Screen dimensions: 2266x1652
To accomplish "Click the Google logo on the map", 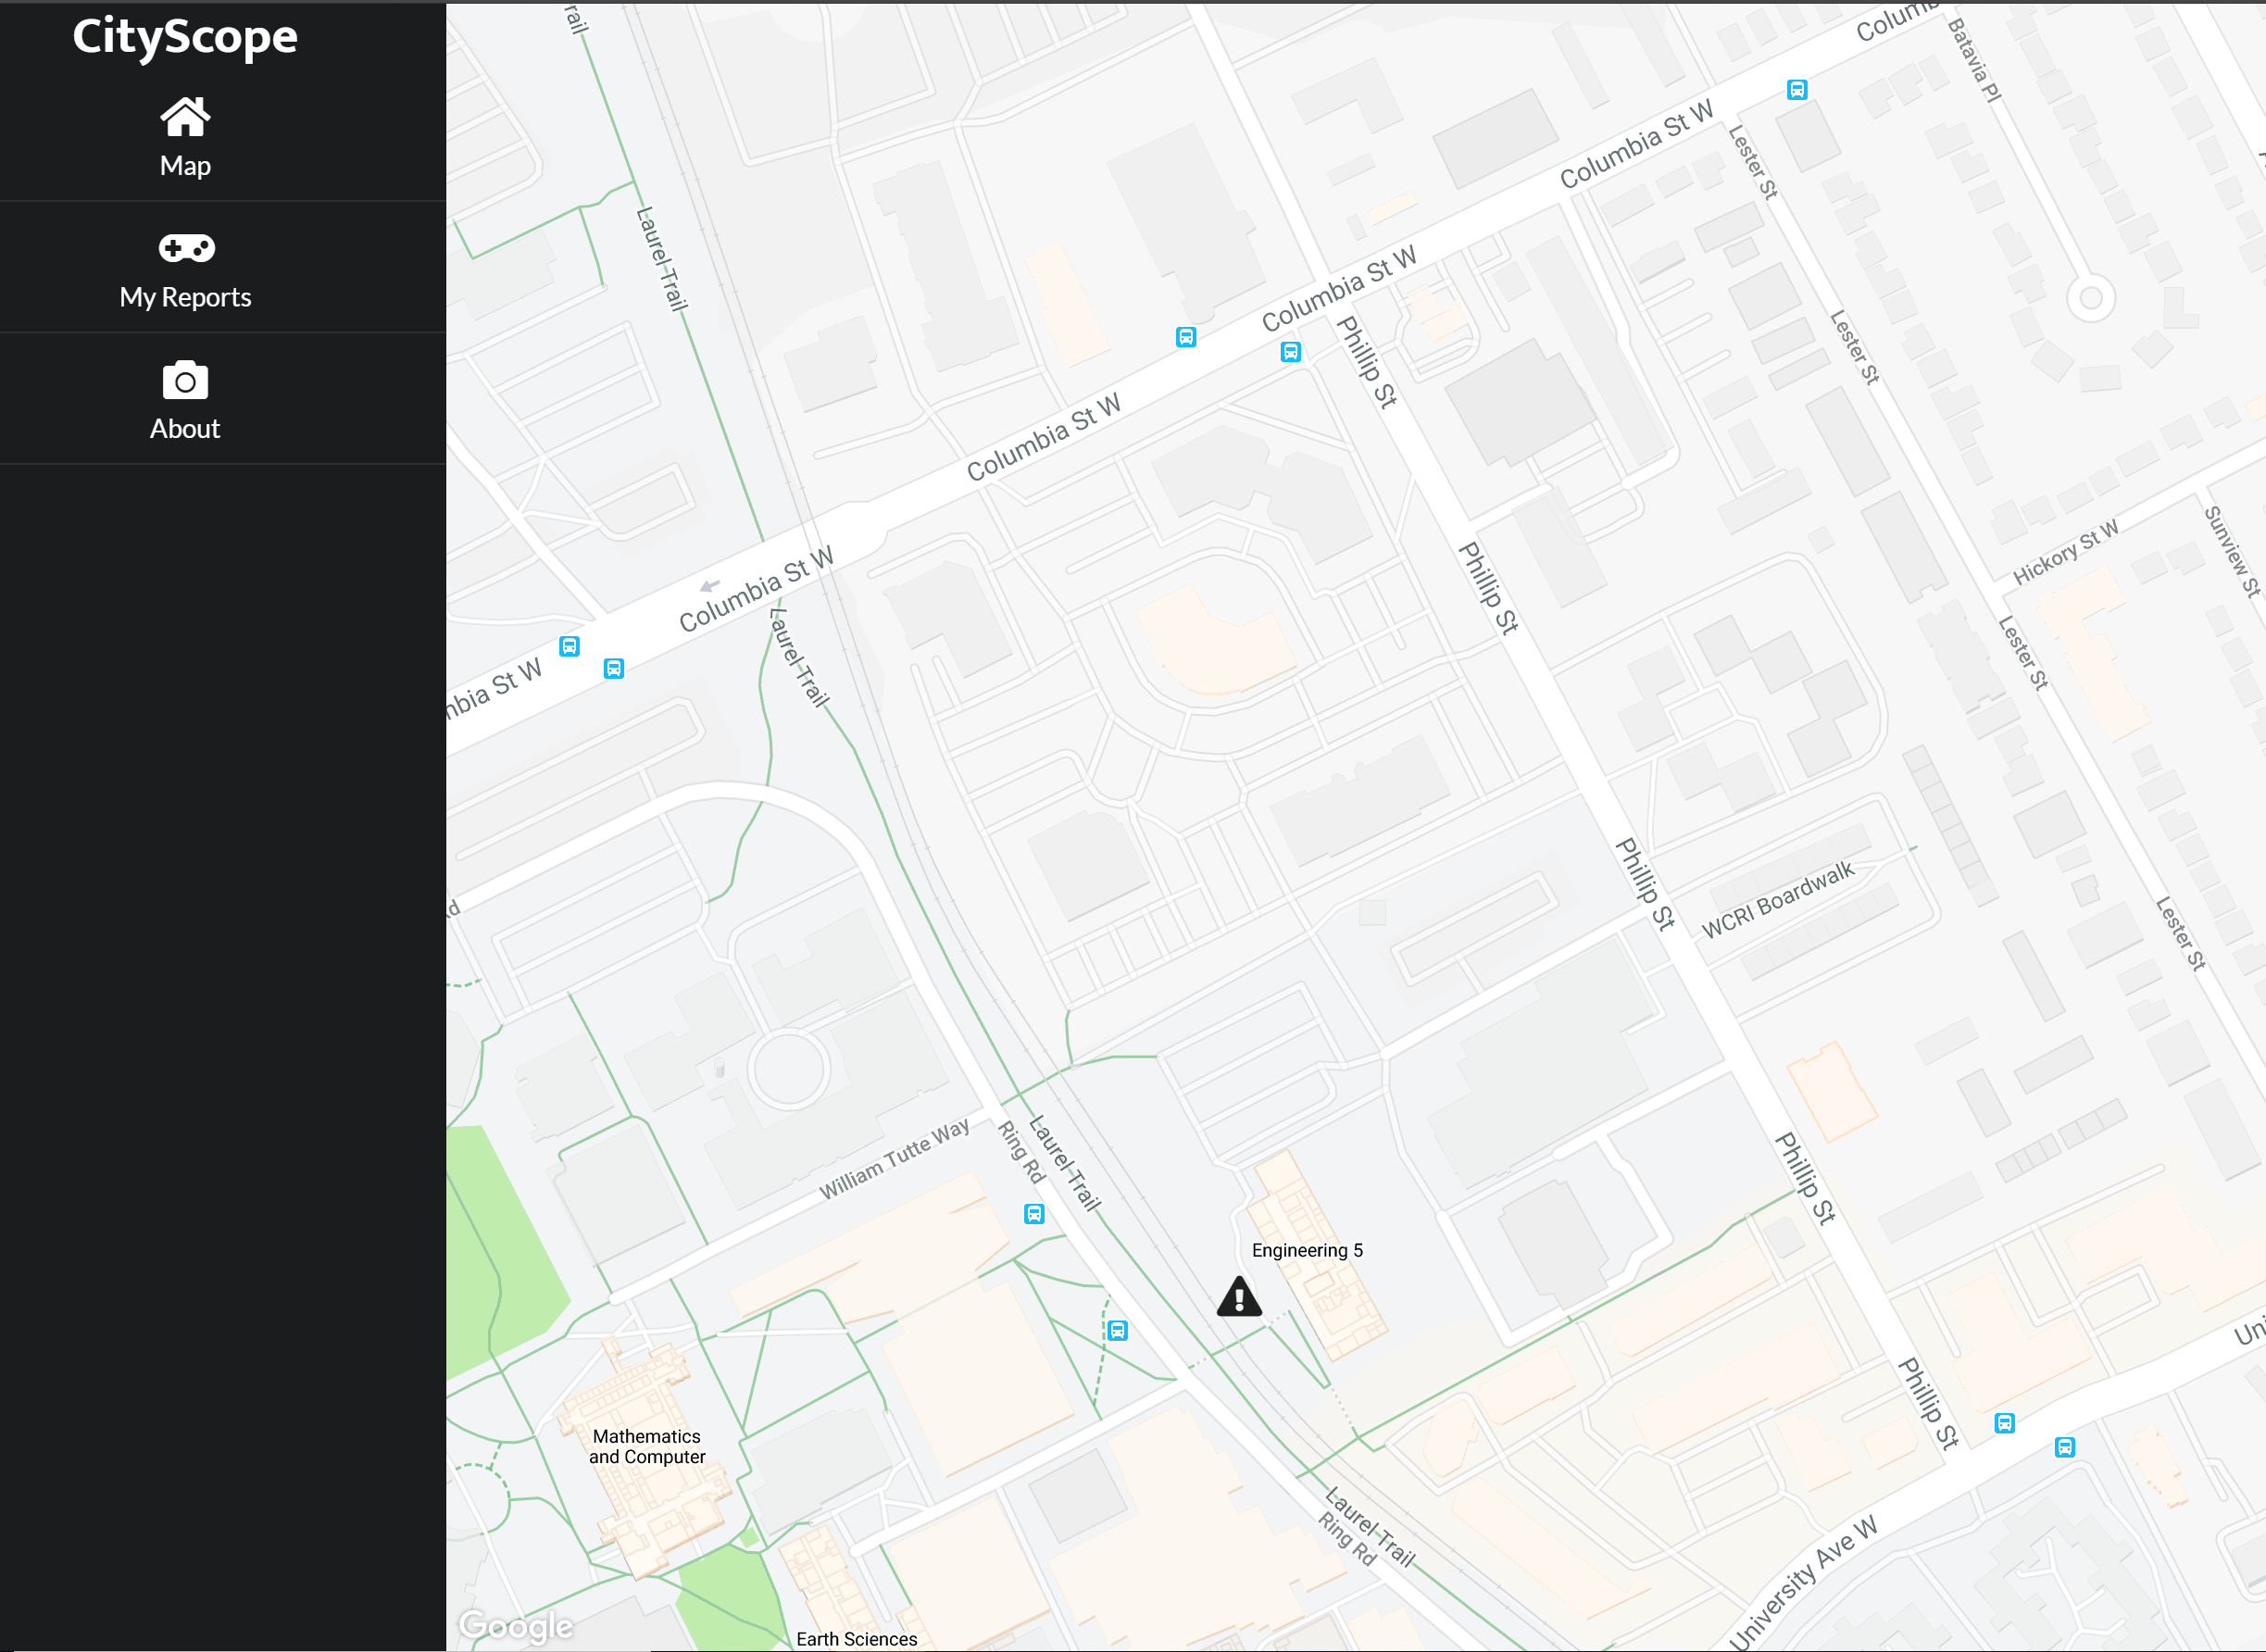I will pos(516,1627).
